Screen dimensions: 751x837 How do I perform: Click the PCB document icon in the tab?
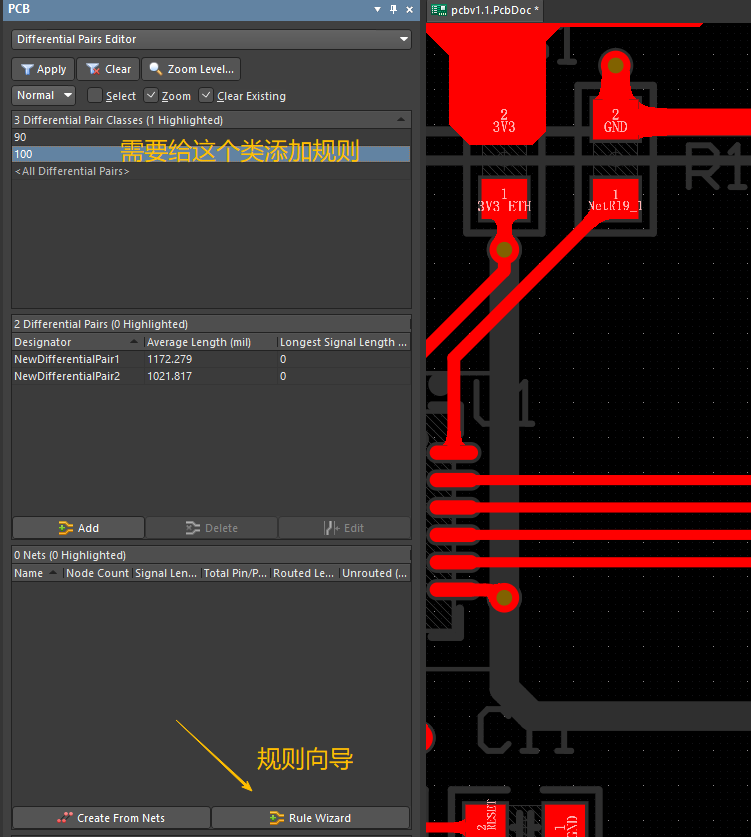point(439,10)
